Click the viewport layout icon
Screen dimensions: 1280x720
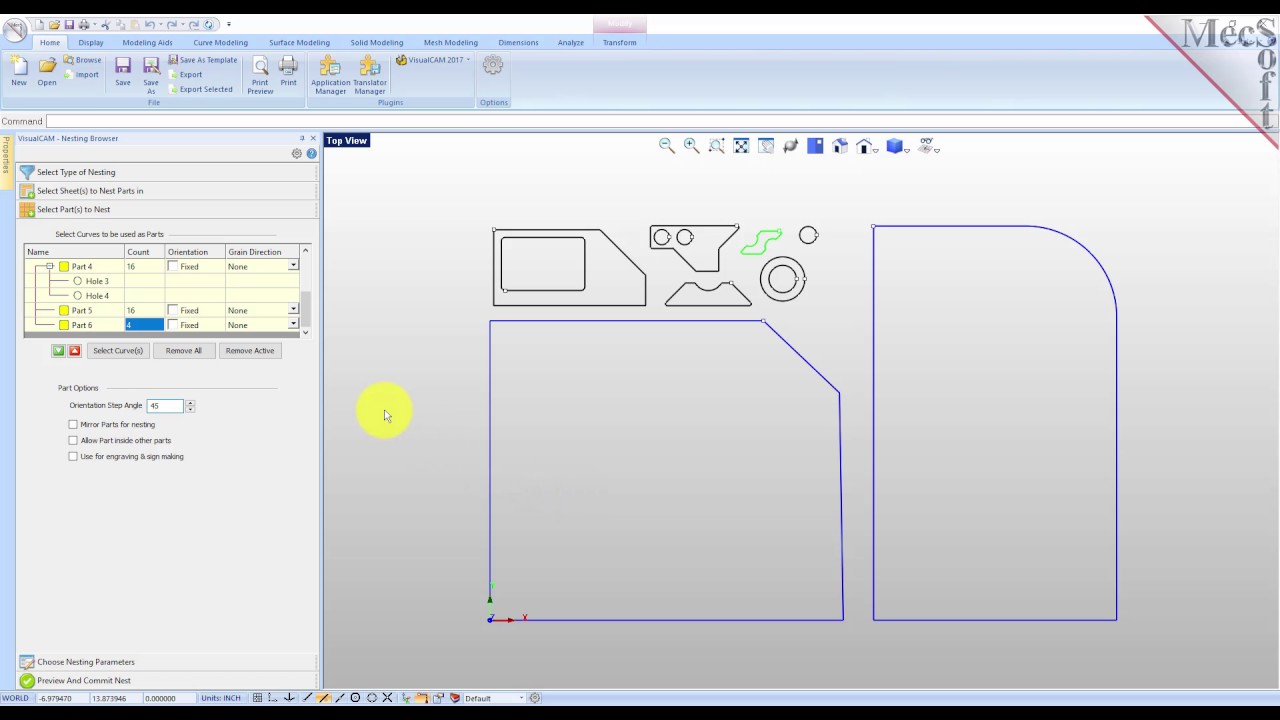coord(815,146)
